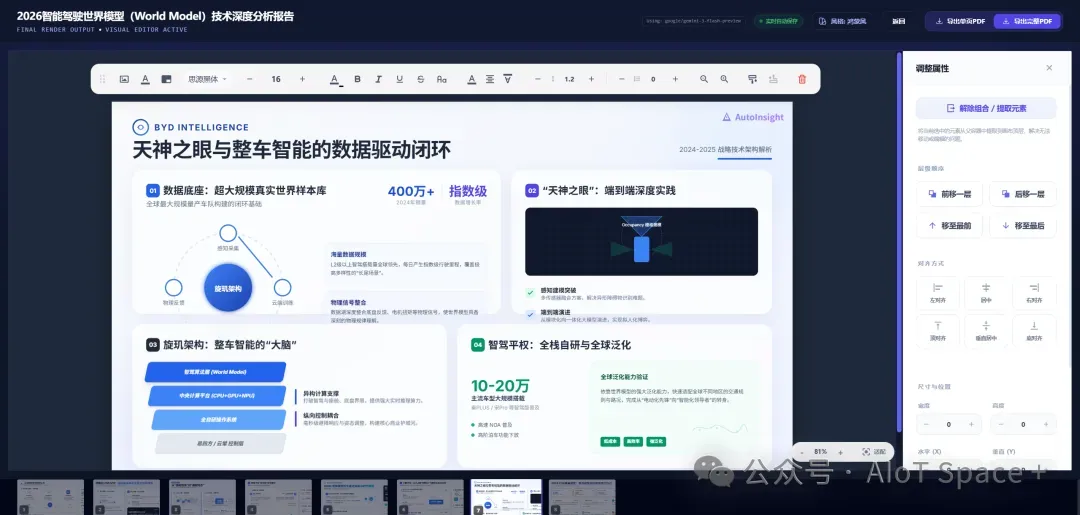
Task: Click 左对齐 align left icon
Action: click(x=937, y=293)
